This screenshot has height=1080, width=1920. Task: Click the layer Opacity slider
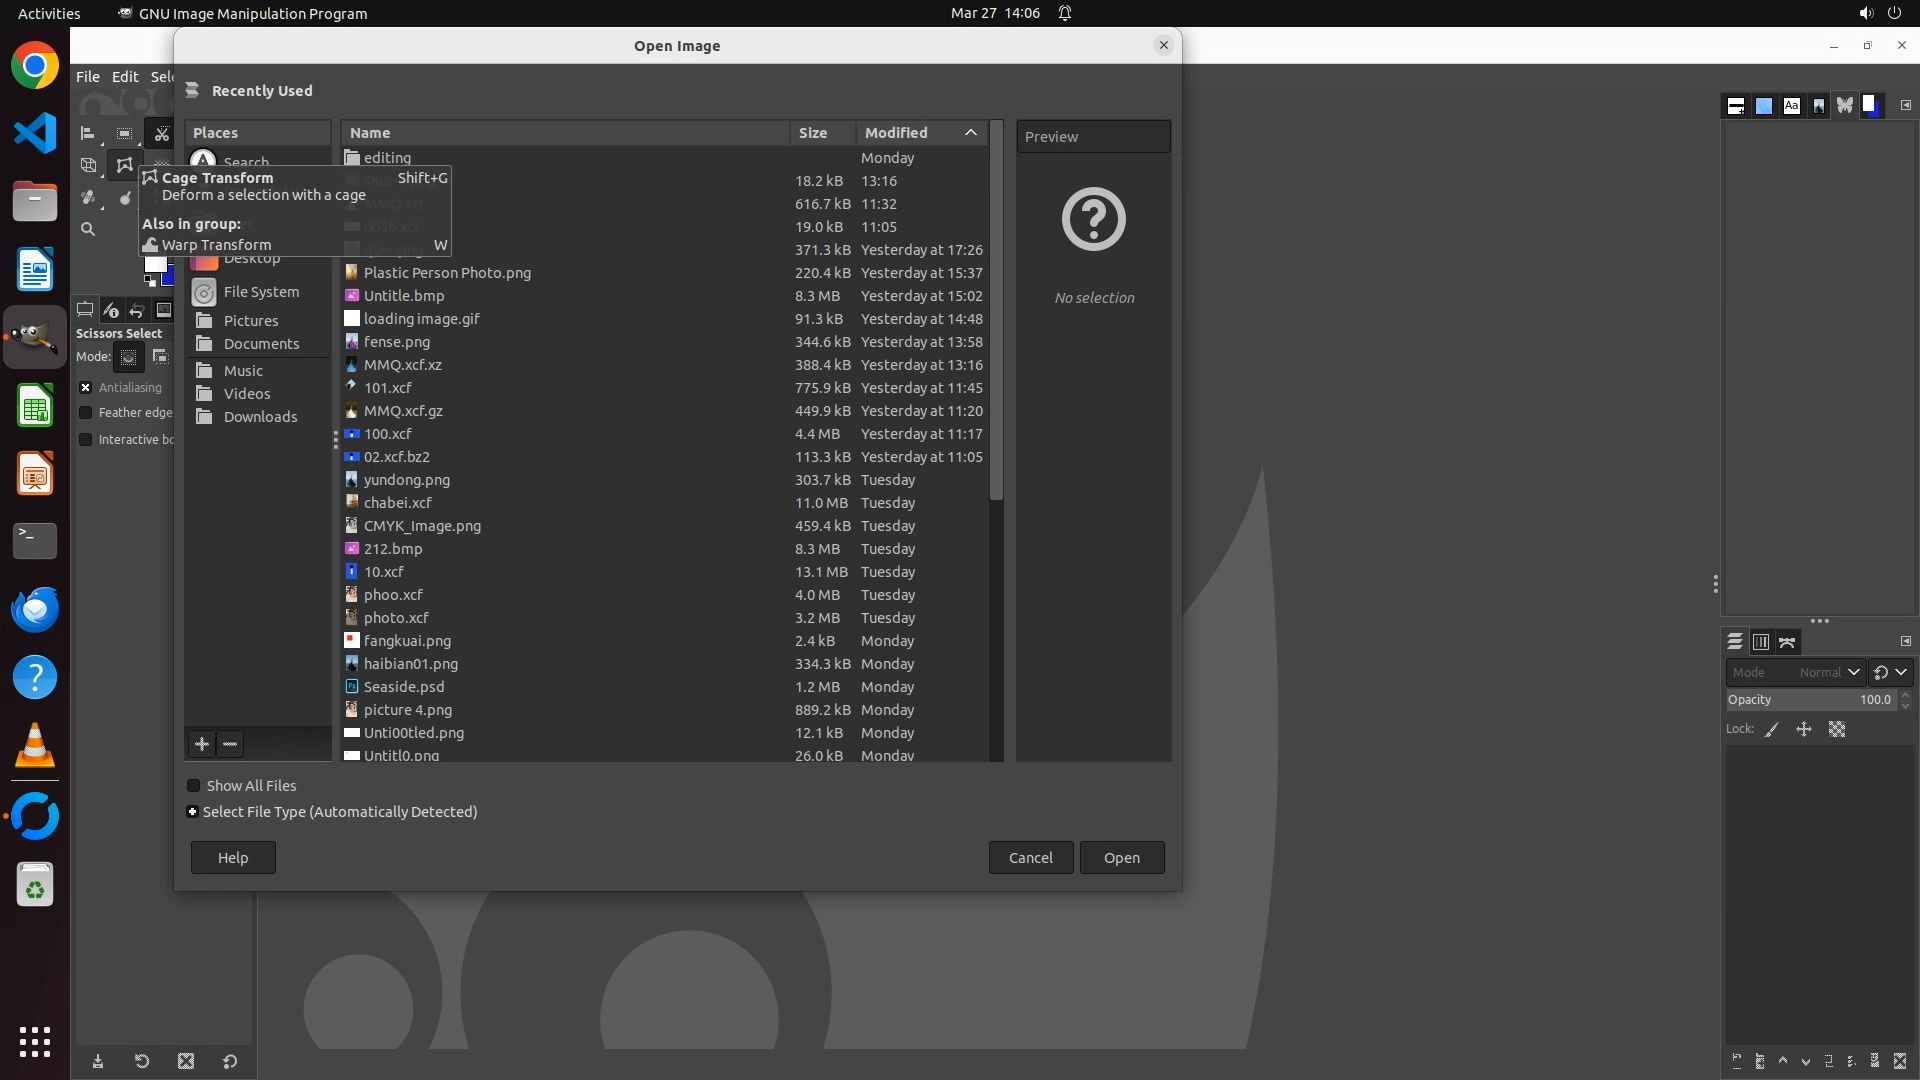tap(1808, 700)
